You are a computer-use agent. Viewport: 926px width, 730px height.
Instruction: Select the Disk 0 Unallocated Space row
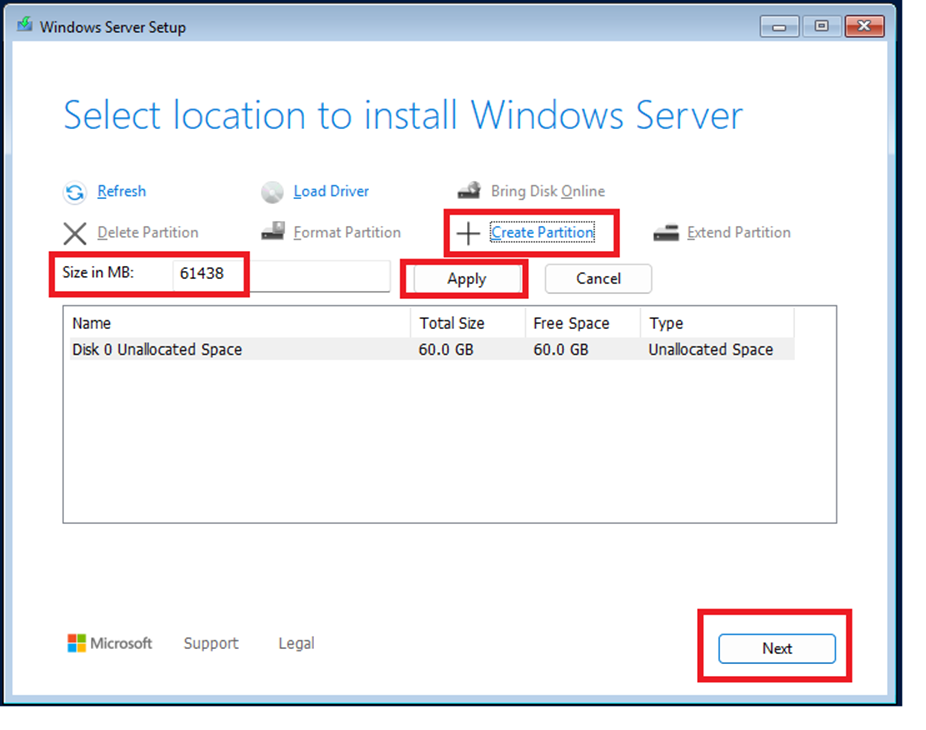157,349
